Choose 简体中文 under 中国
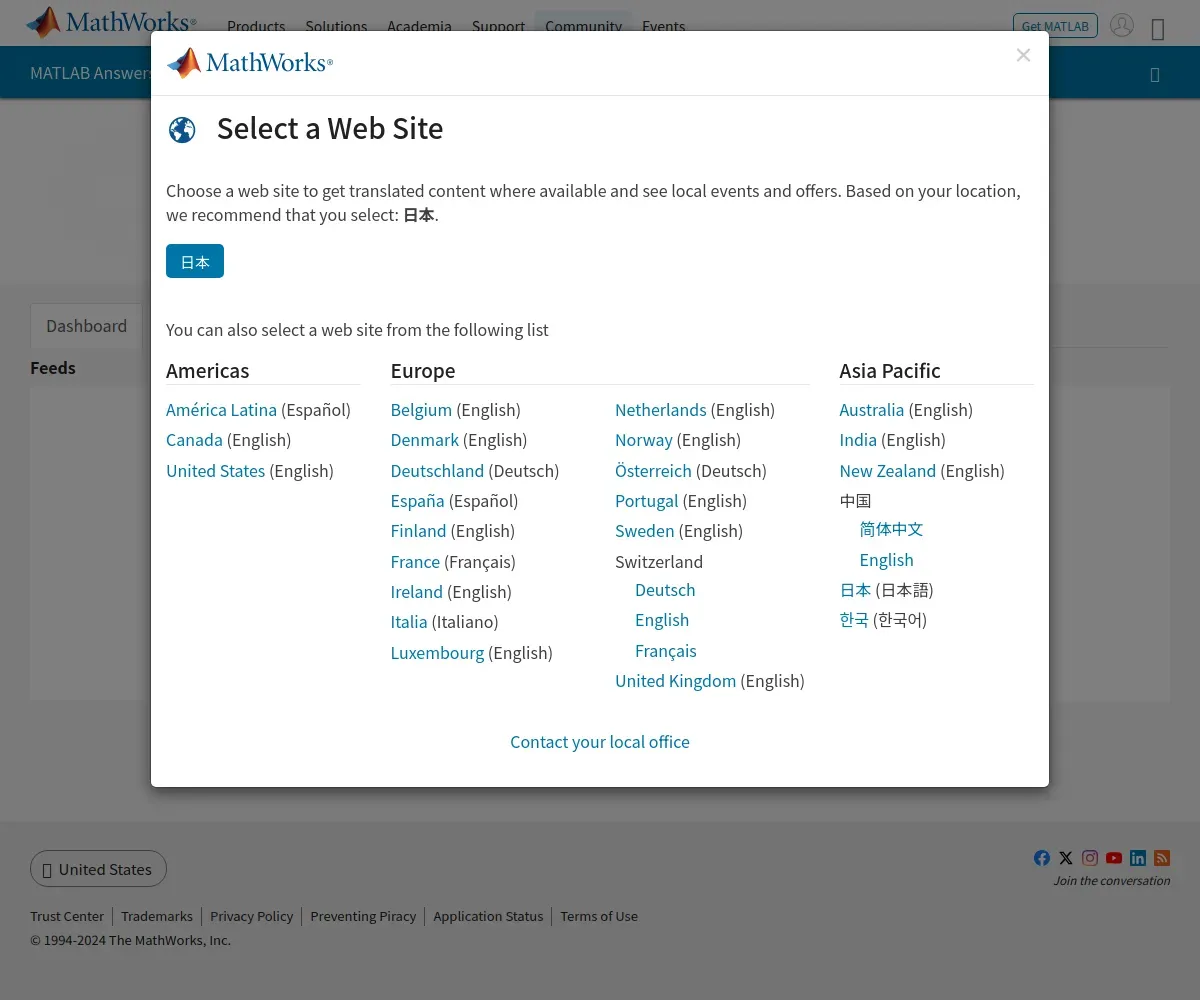This screenshot has width=1200, height=1000. 891,529
